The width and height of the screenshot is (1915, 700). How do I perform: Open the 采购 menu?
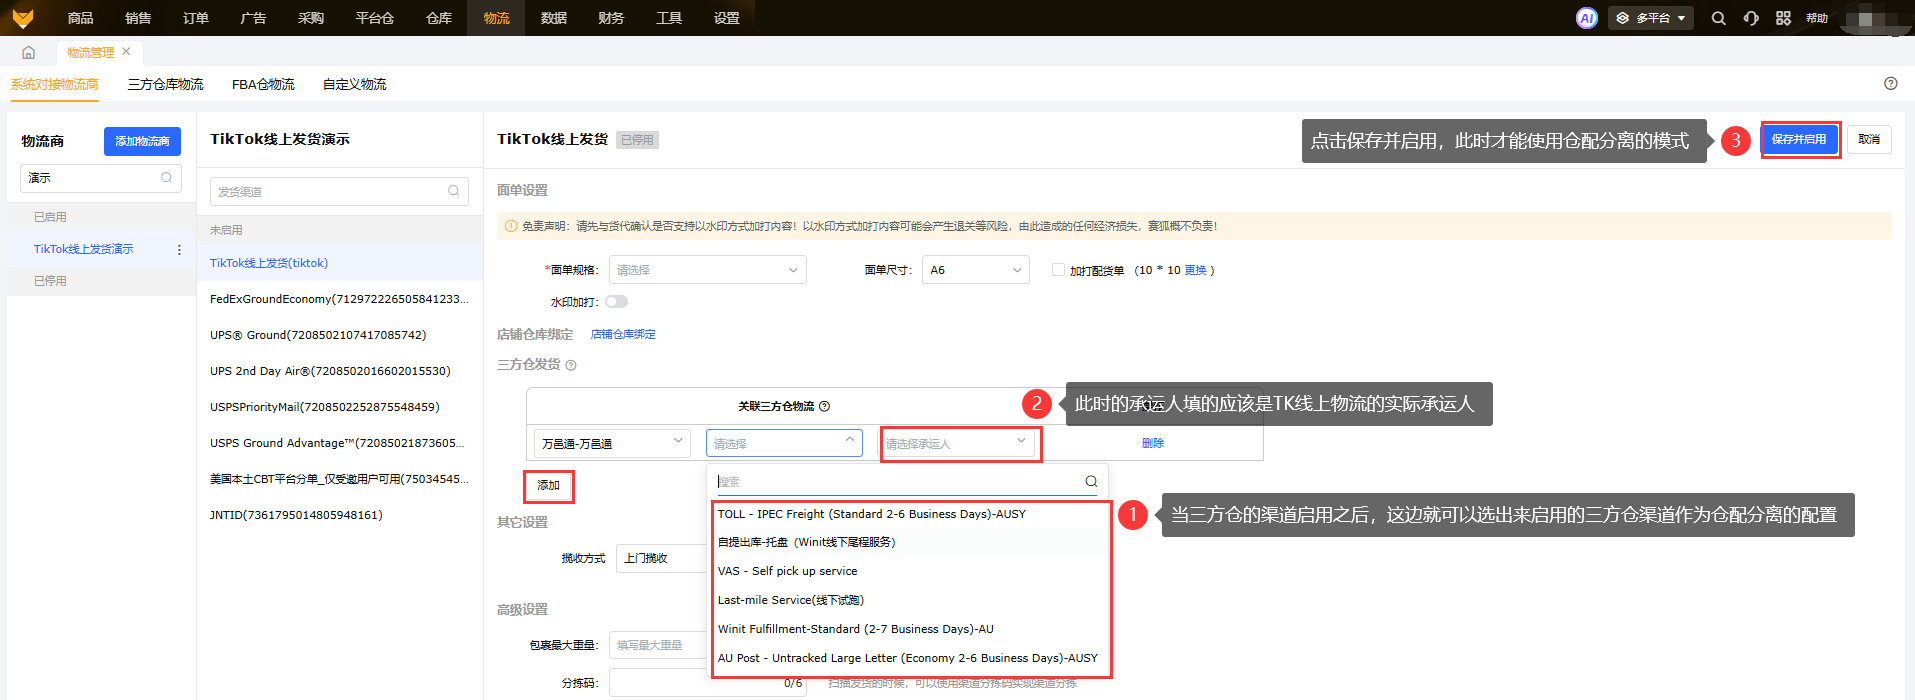[x=311, y=18]
